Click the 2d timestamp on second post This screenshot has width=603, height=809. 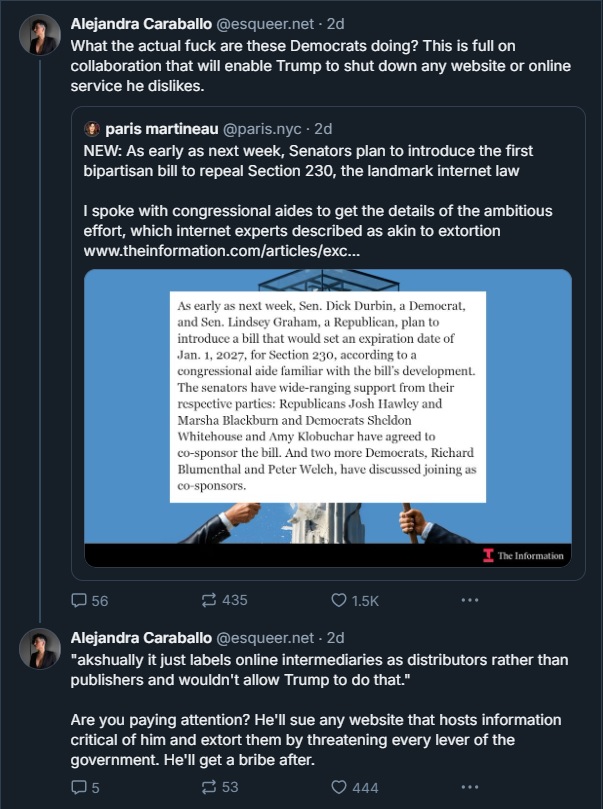coord(336,637)
